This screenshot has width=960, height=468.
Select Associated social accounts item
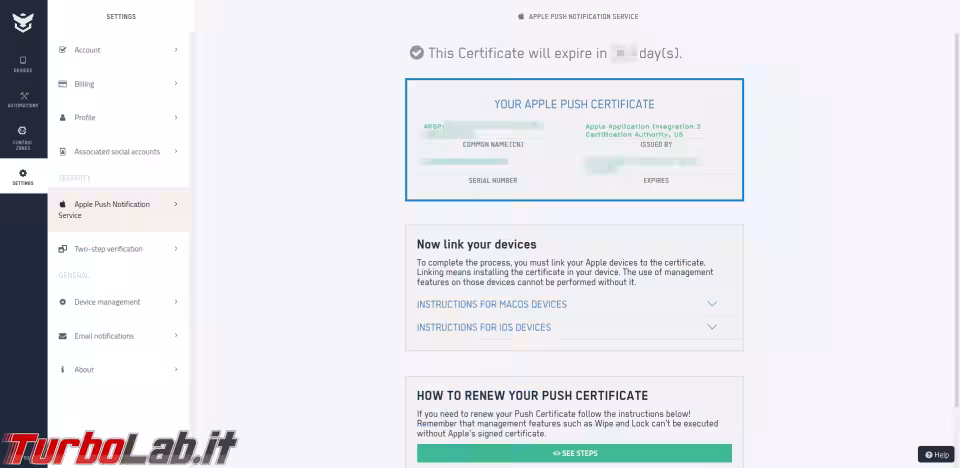tap(119, 152)
